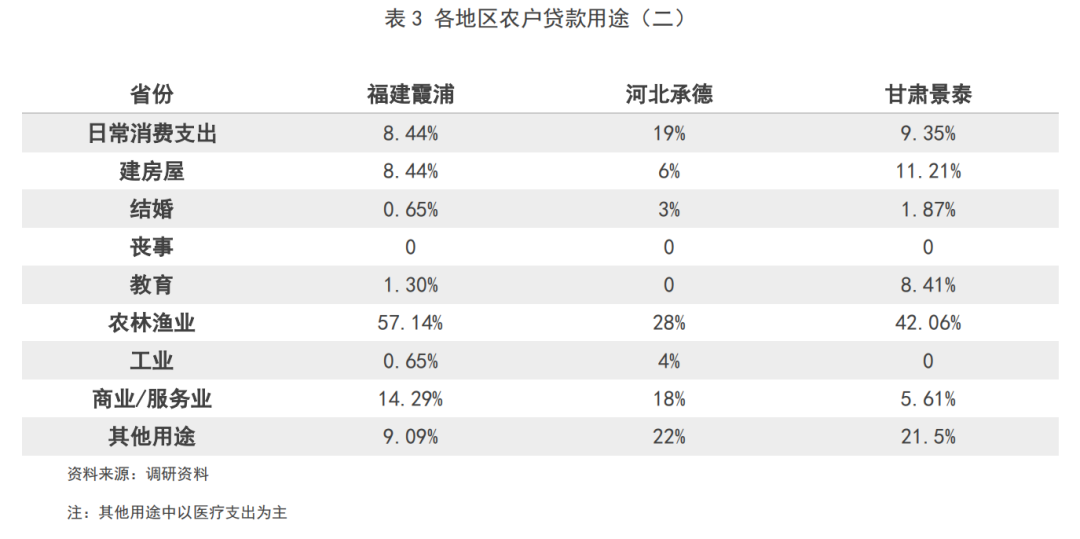
Task: Click the 商业/服务业 row label
Action: pos(152,399)
